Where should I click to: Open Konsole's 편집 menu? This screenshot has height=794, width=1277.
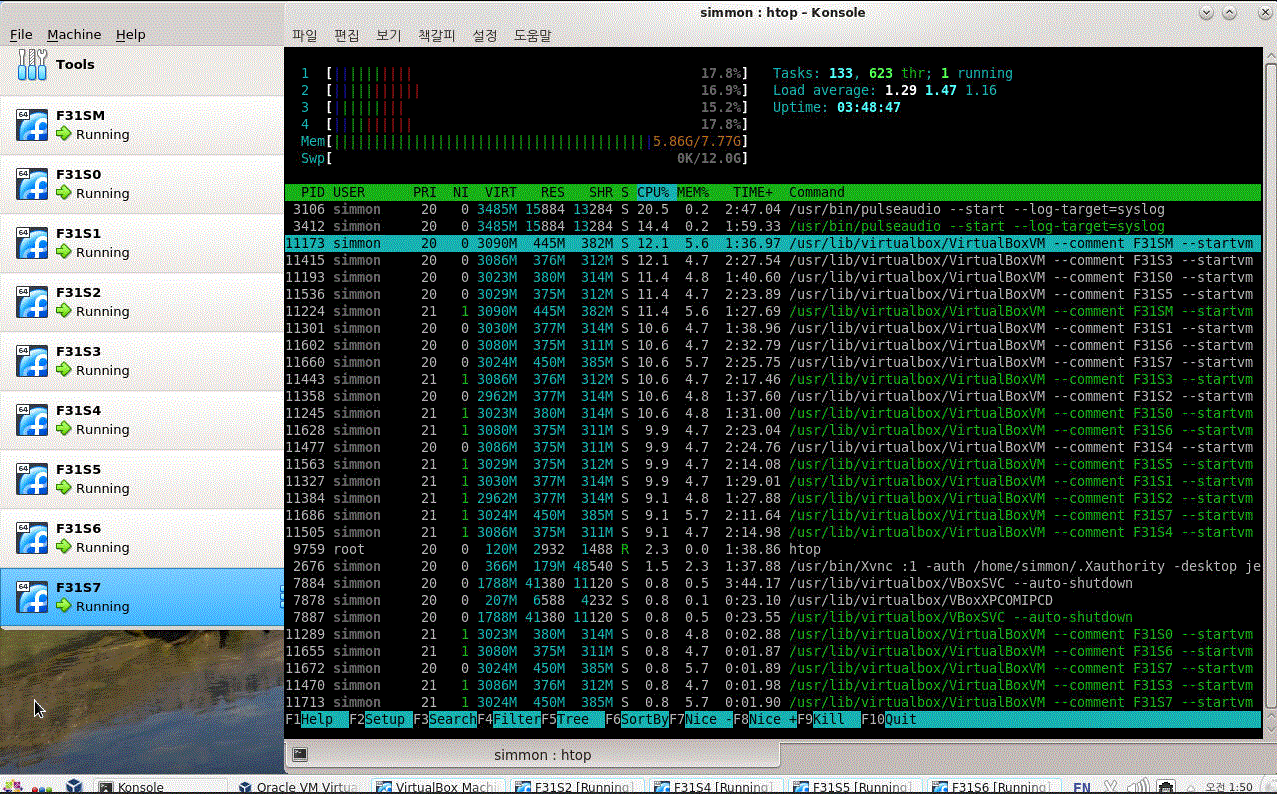pos(346,35)
